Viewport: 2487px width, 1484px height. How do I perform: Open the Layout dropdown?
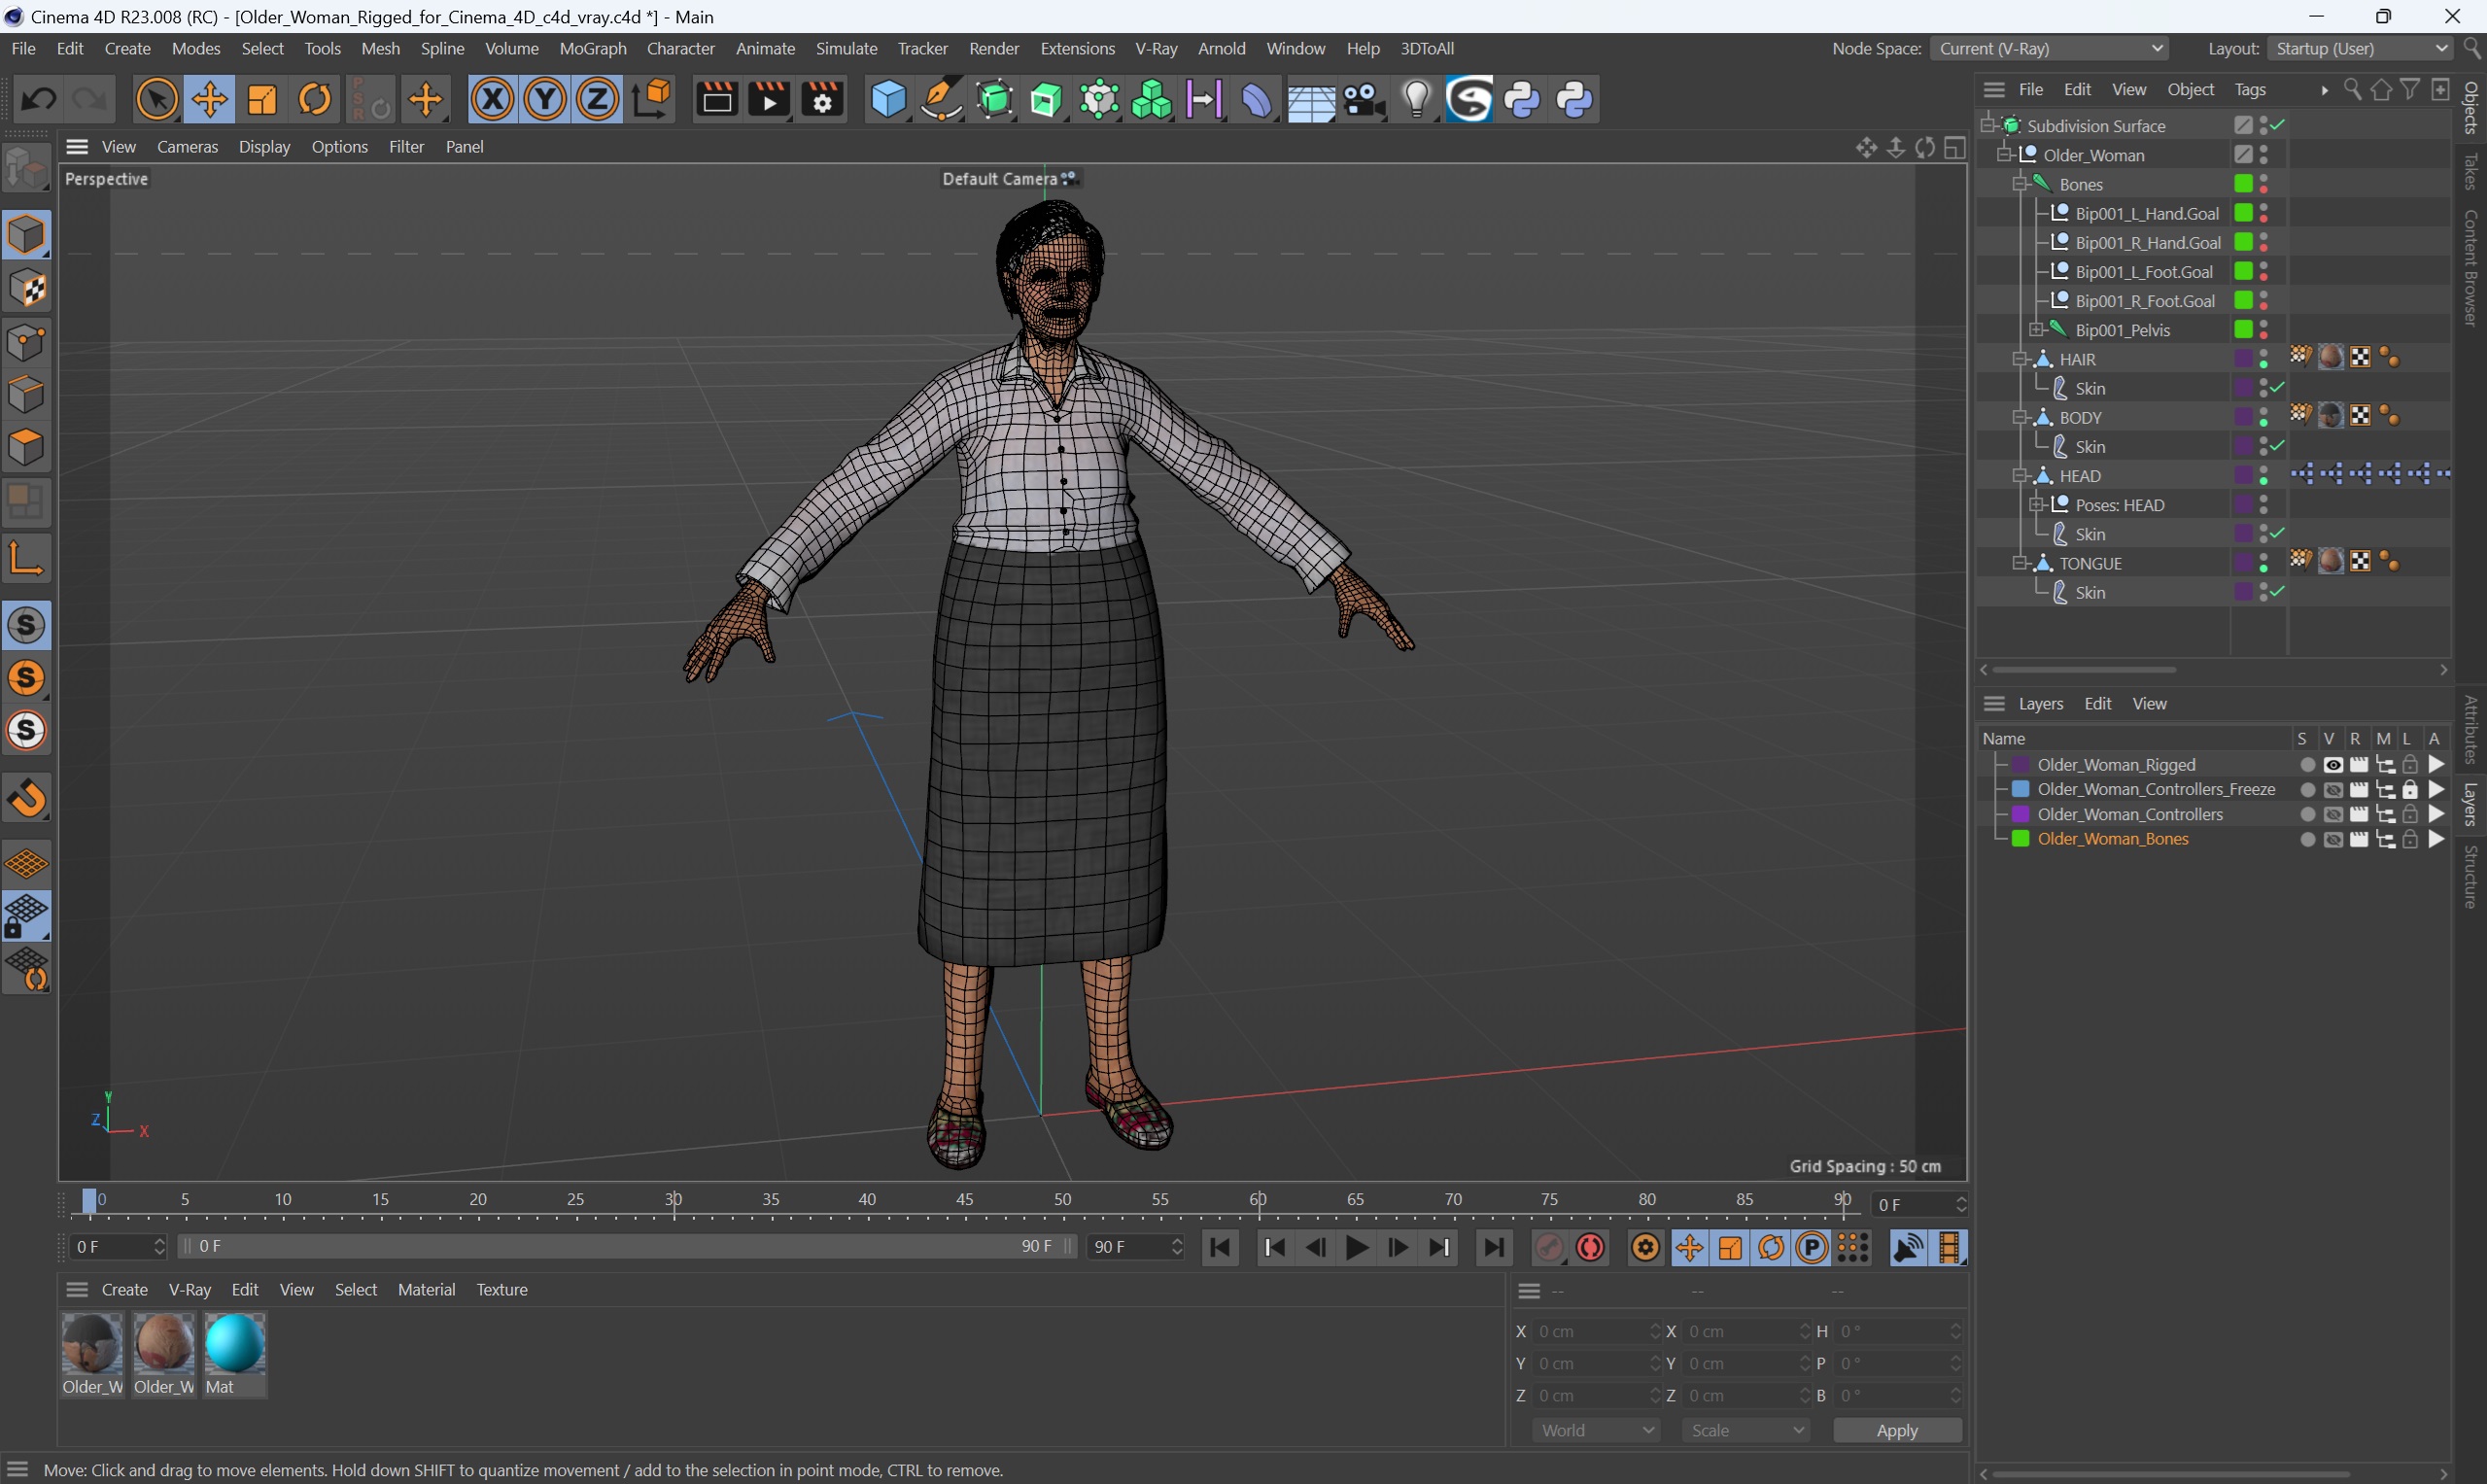point(2358,48)
